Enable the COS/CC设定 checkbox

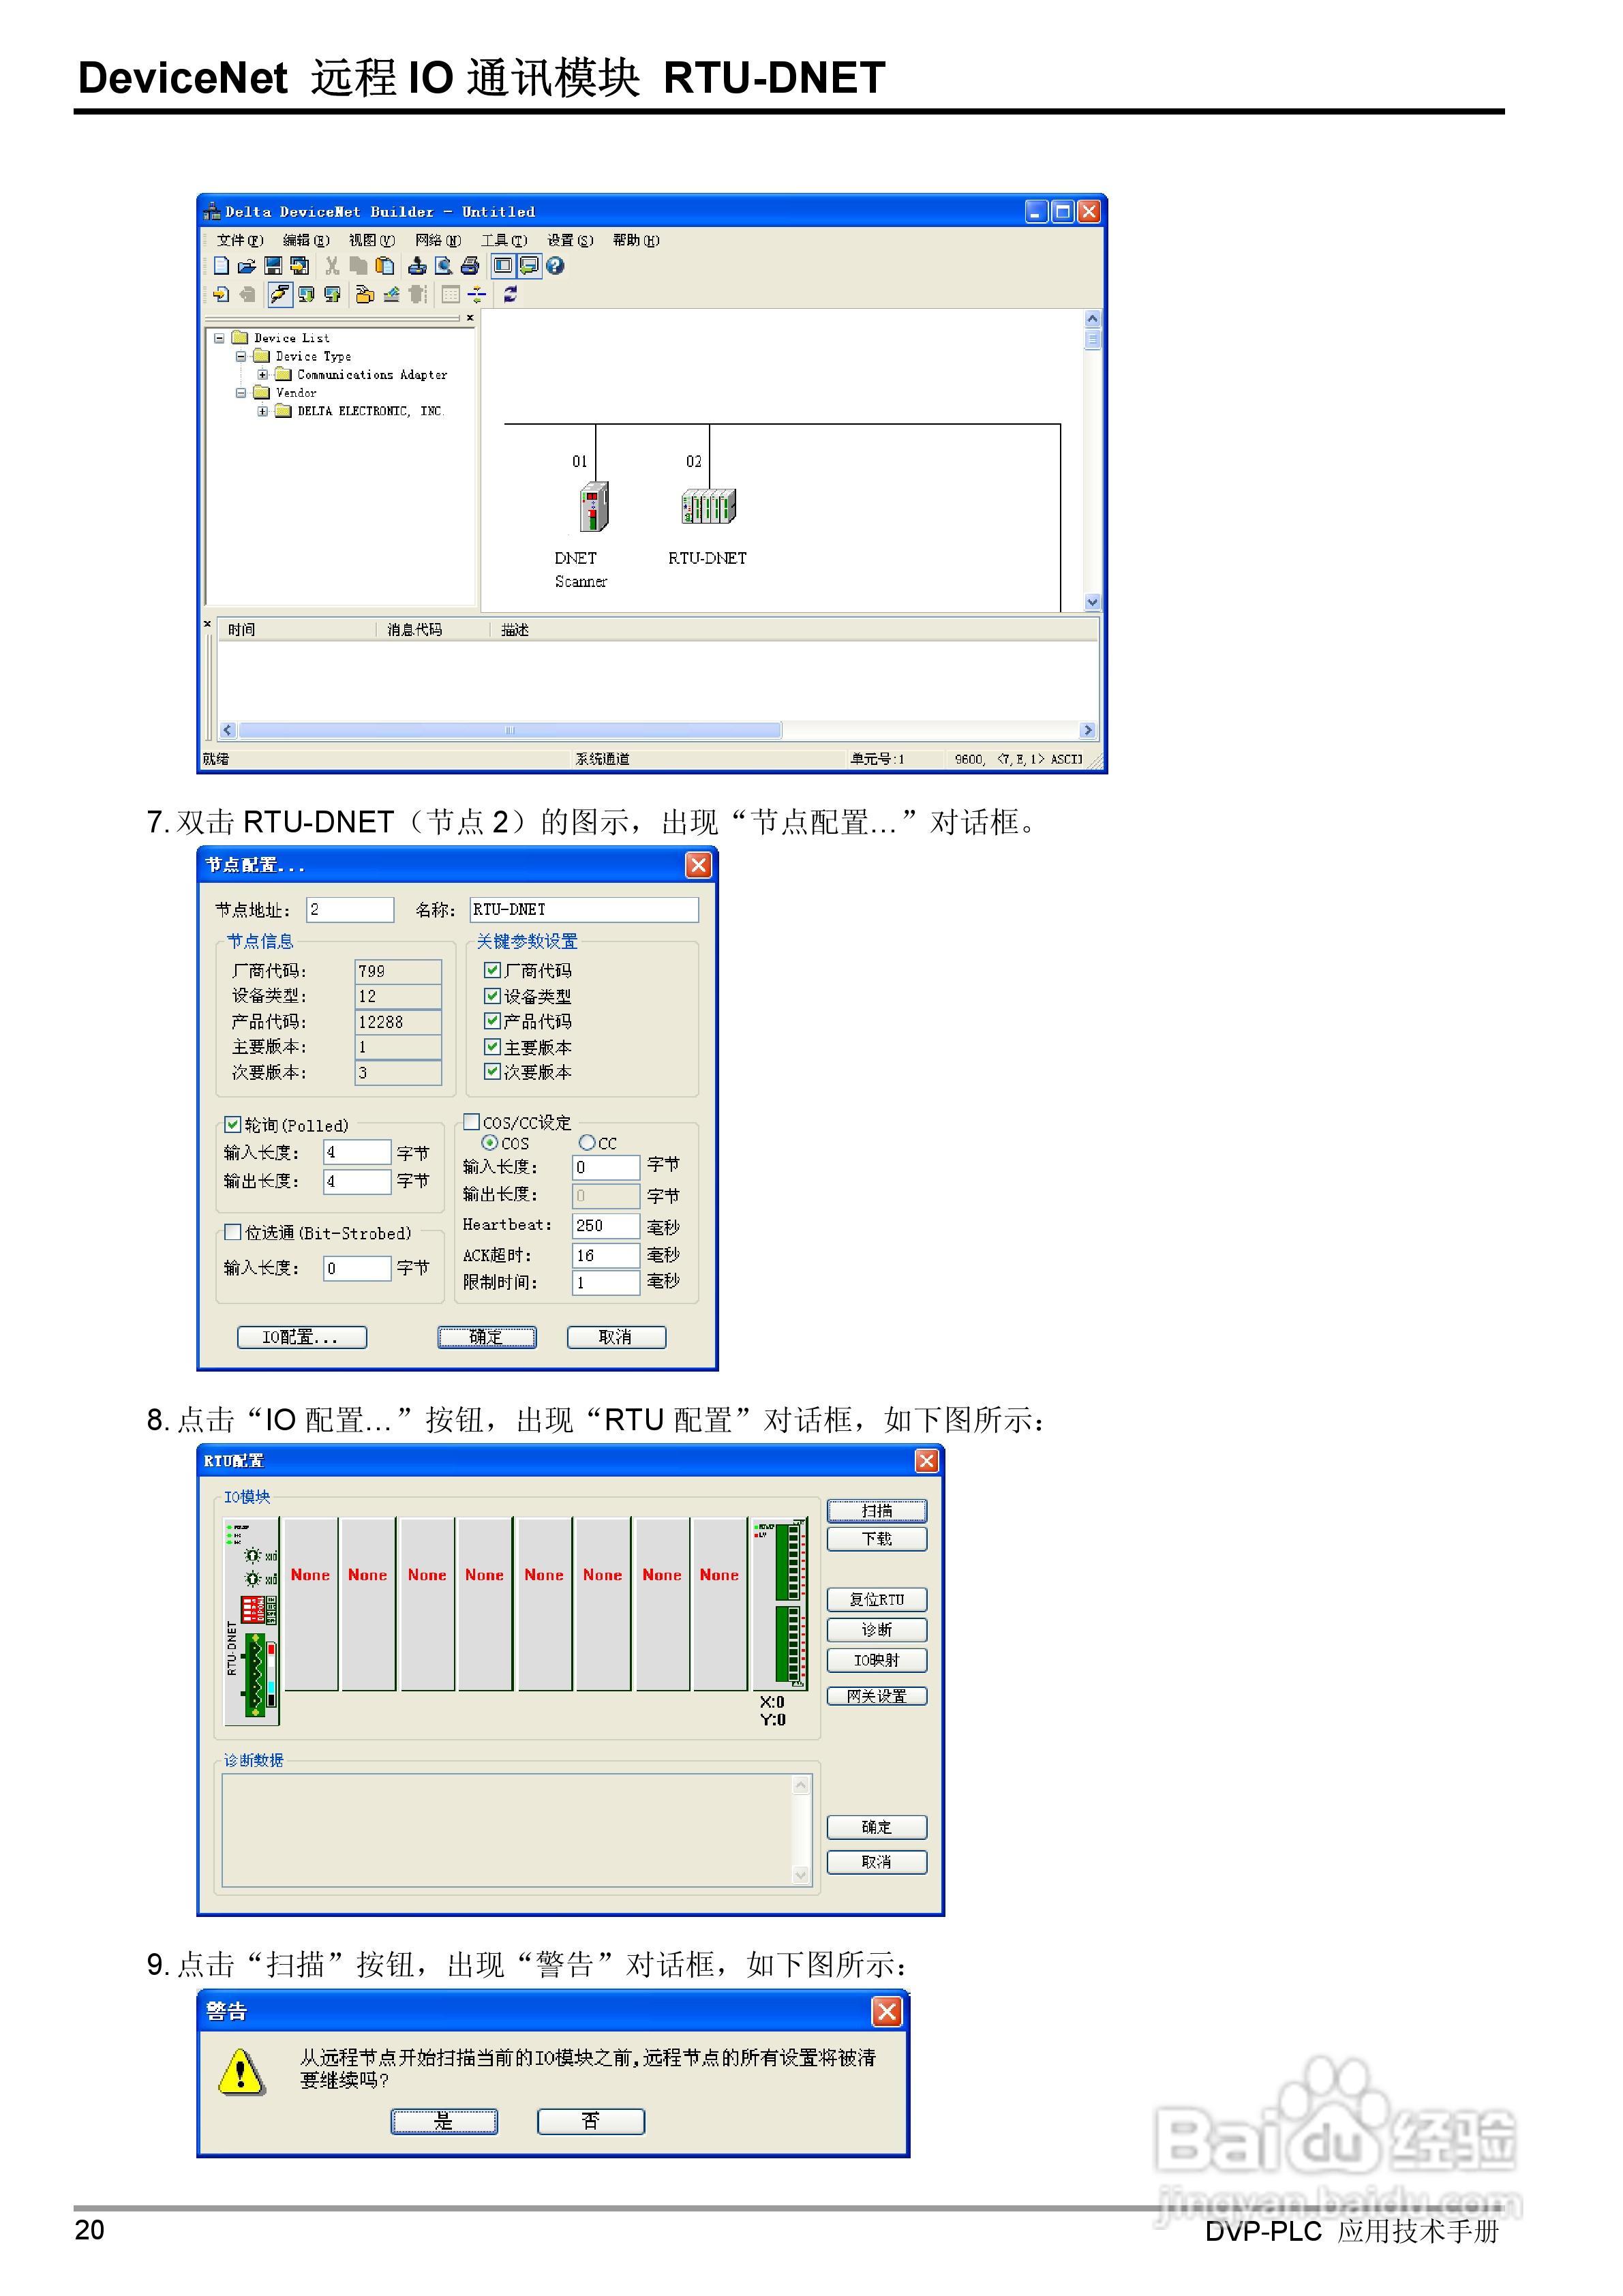472,1122
